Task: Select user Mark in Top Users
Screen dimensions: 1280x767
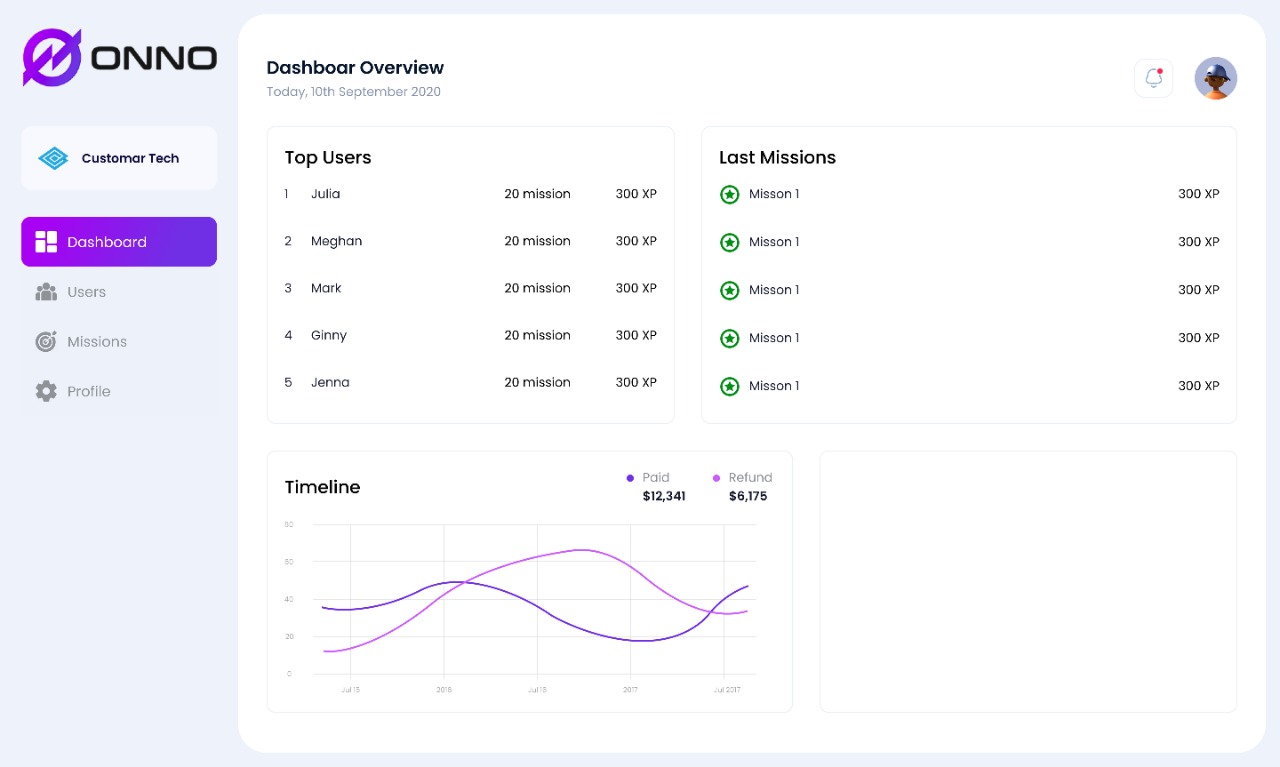Action: (326, 288)
